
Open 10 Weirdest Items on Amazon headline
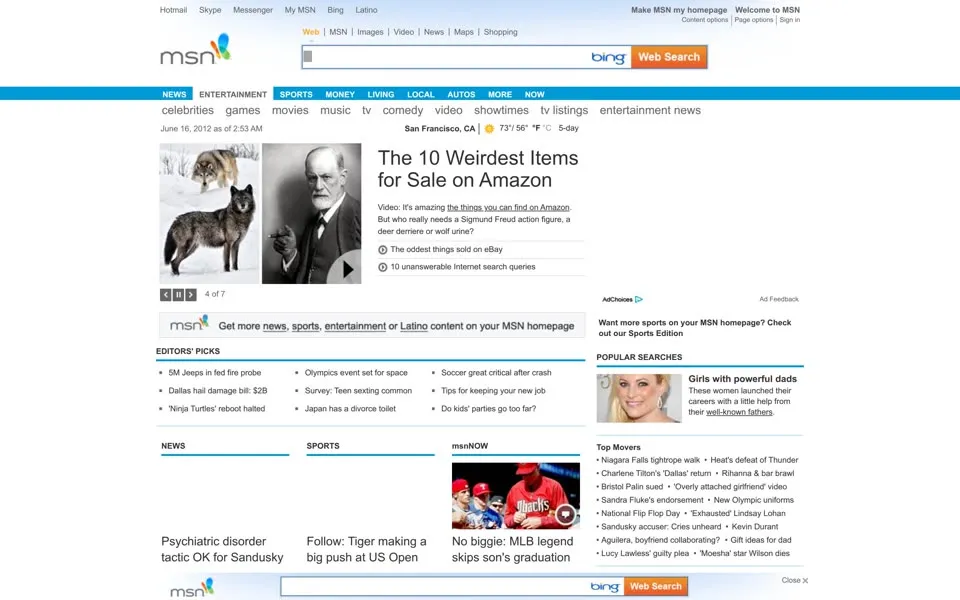click(478, 169)
